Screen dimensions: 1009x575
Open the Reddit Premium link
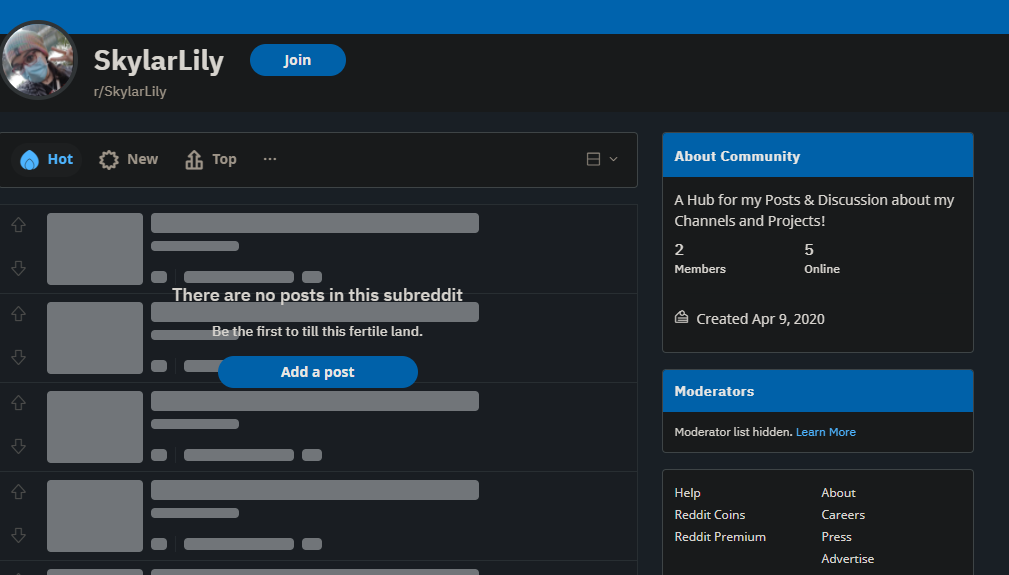[720, 536]
